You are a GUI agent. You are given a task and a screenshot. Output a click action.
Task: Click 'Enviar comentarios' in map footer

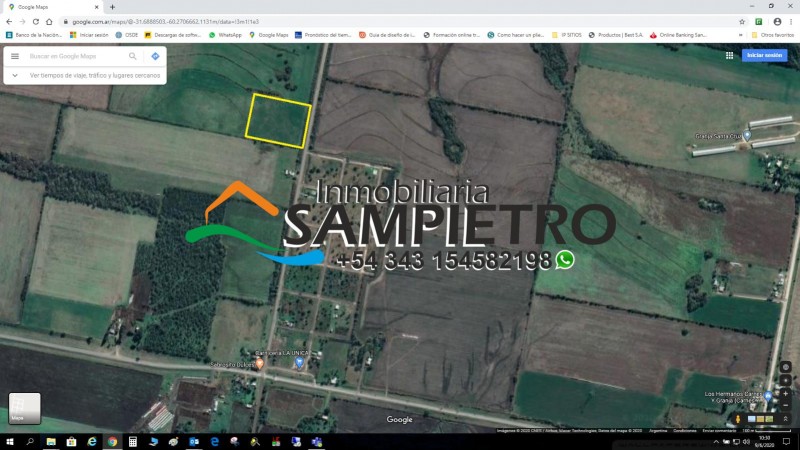[719, 431]
